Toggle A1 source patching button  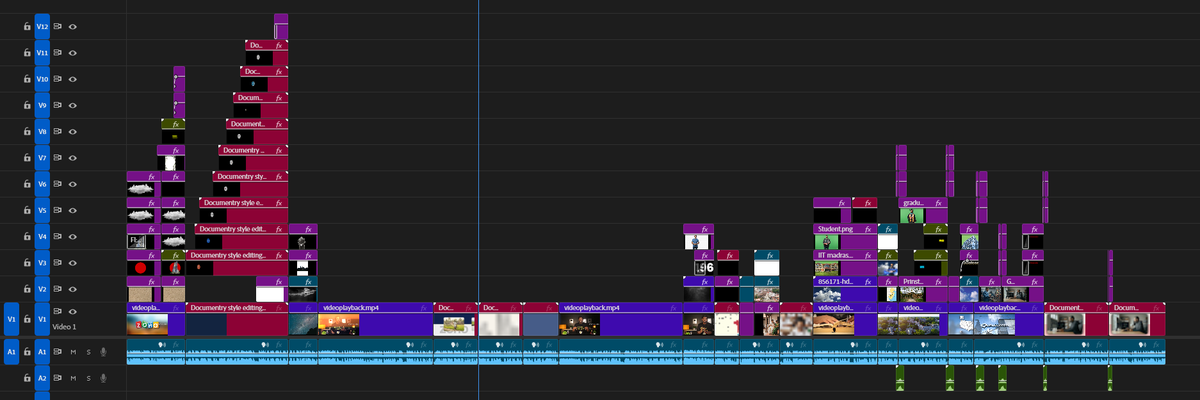[12, 352]
